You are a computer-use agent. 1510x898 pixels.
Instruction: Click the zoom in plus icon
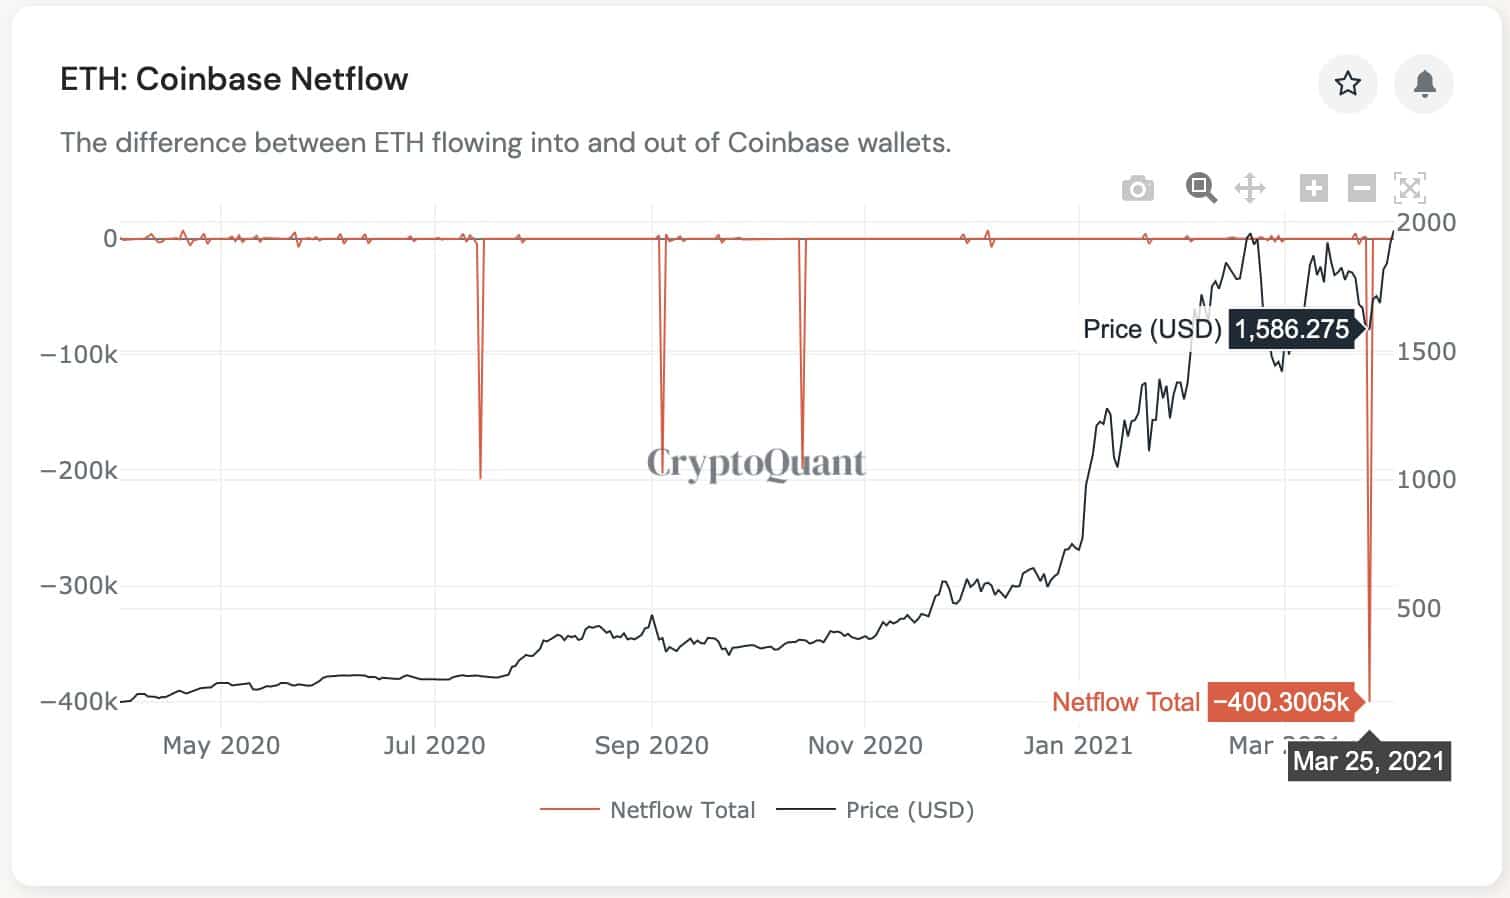[1313, 187]
